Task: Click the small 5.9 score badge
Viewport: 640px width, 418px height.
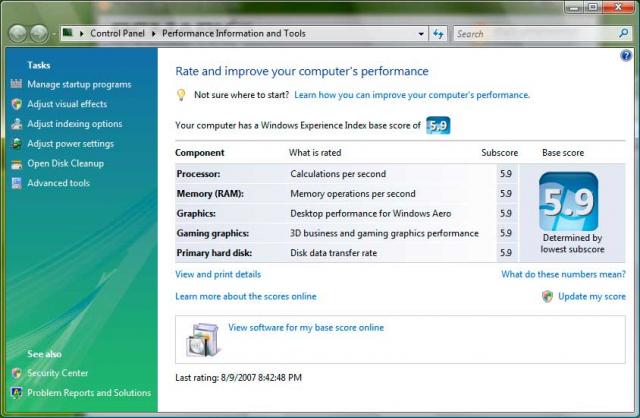Action: (438, 125)
